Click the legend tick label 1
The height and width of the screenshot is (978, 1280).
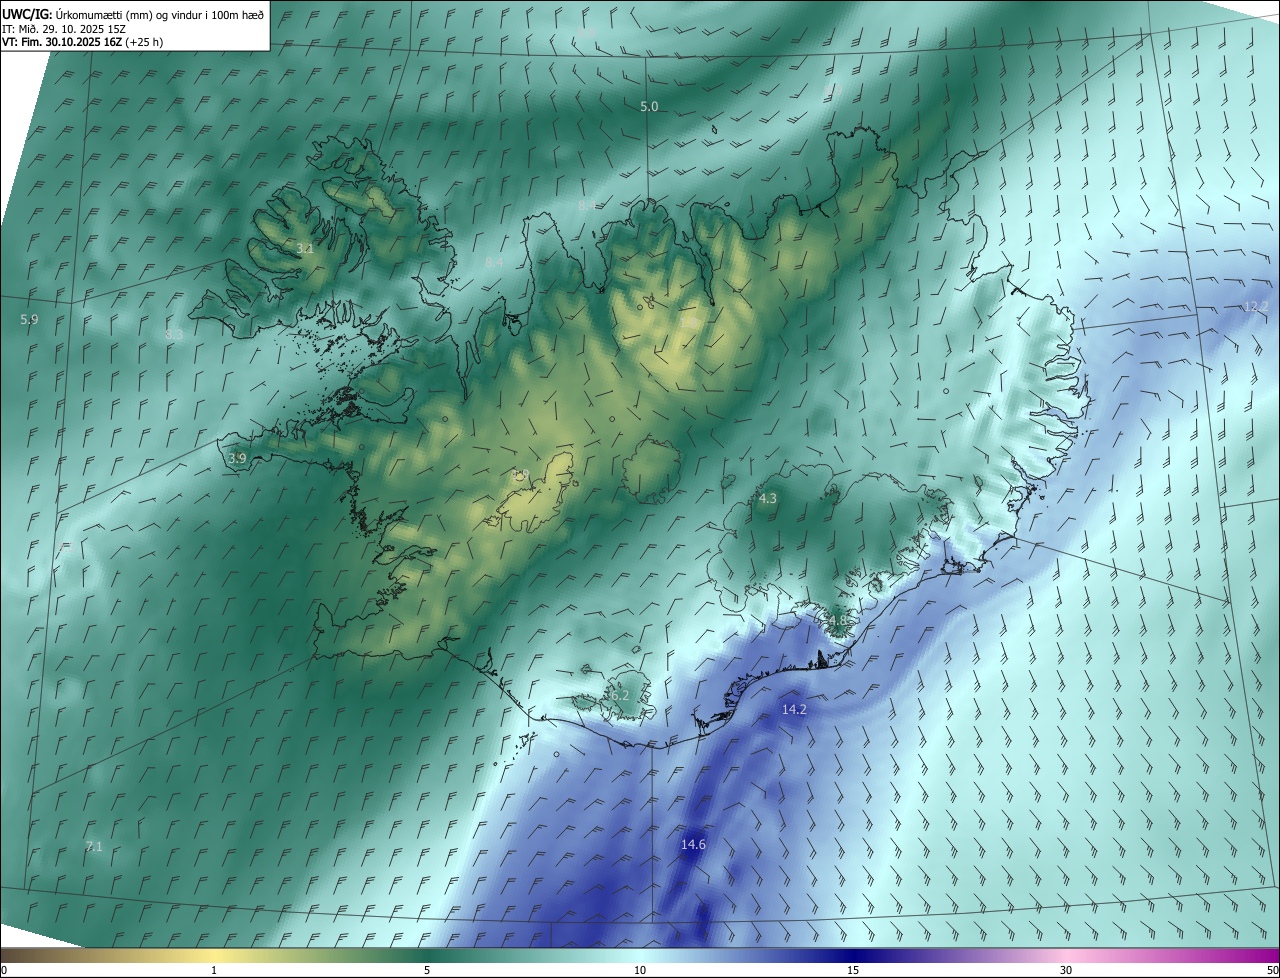click(215, 970)
